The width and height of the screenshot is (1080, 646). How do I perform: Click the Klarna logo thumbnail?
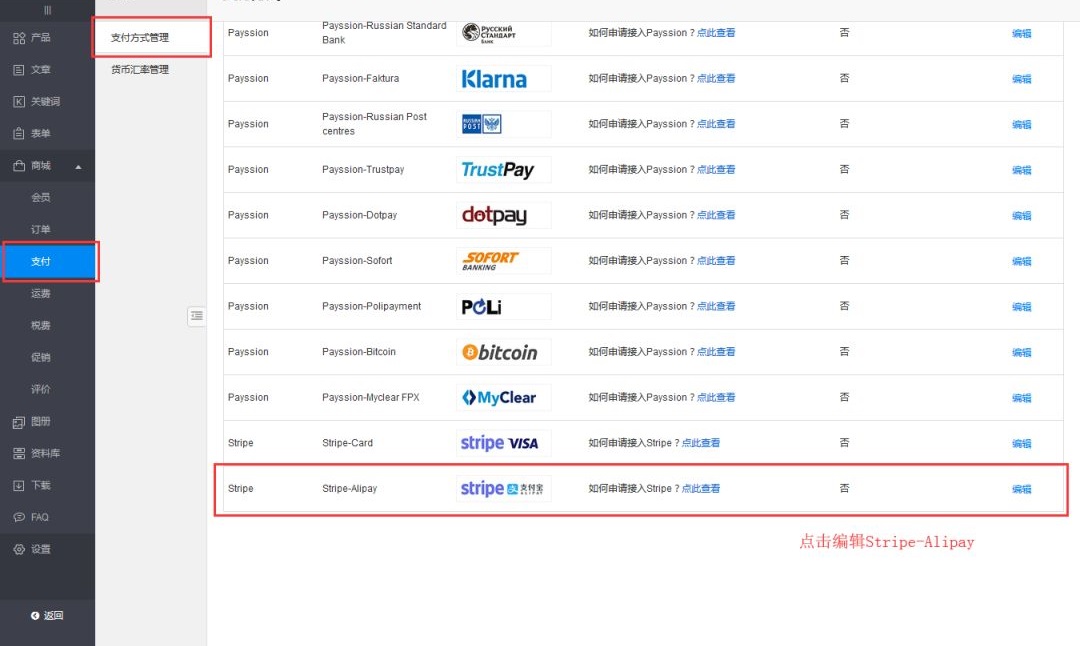[504, 79]
